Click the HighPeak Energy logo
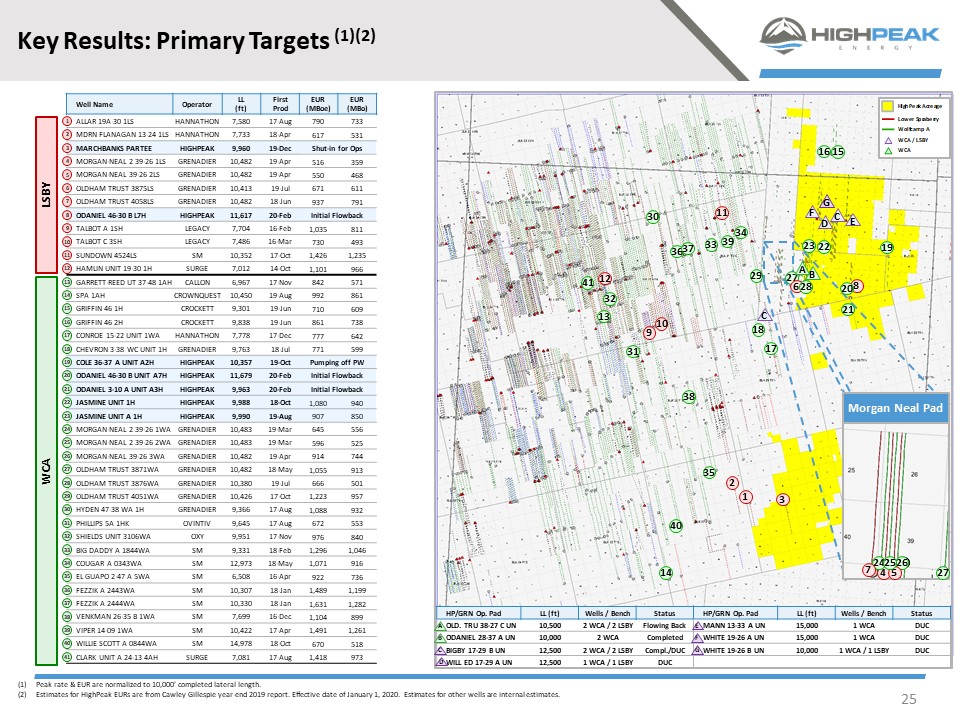The image size is (960, 720). [849, 36]
